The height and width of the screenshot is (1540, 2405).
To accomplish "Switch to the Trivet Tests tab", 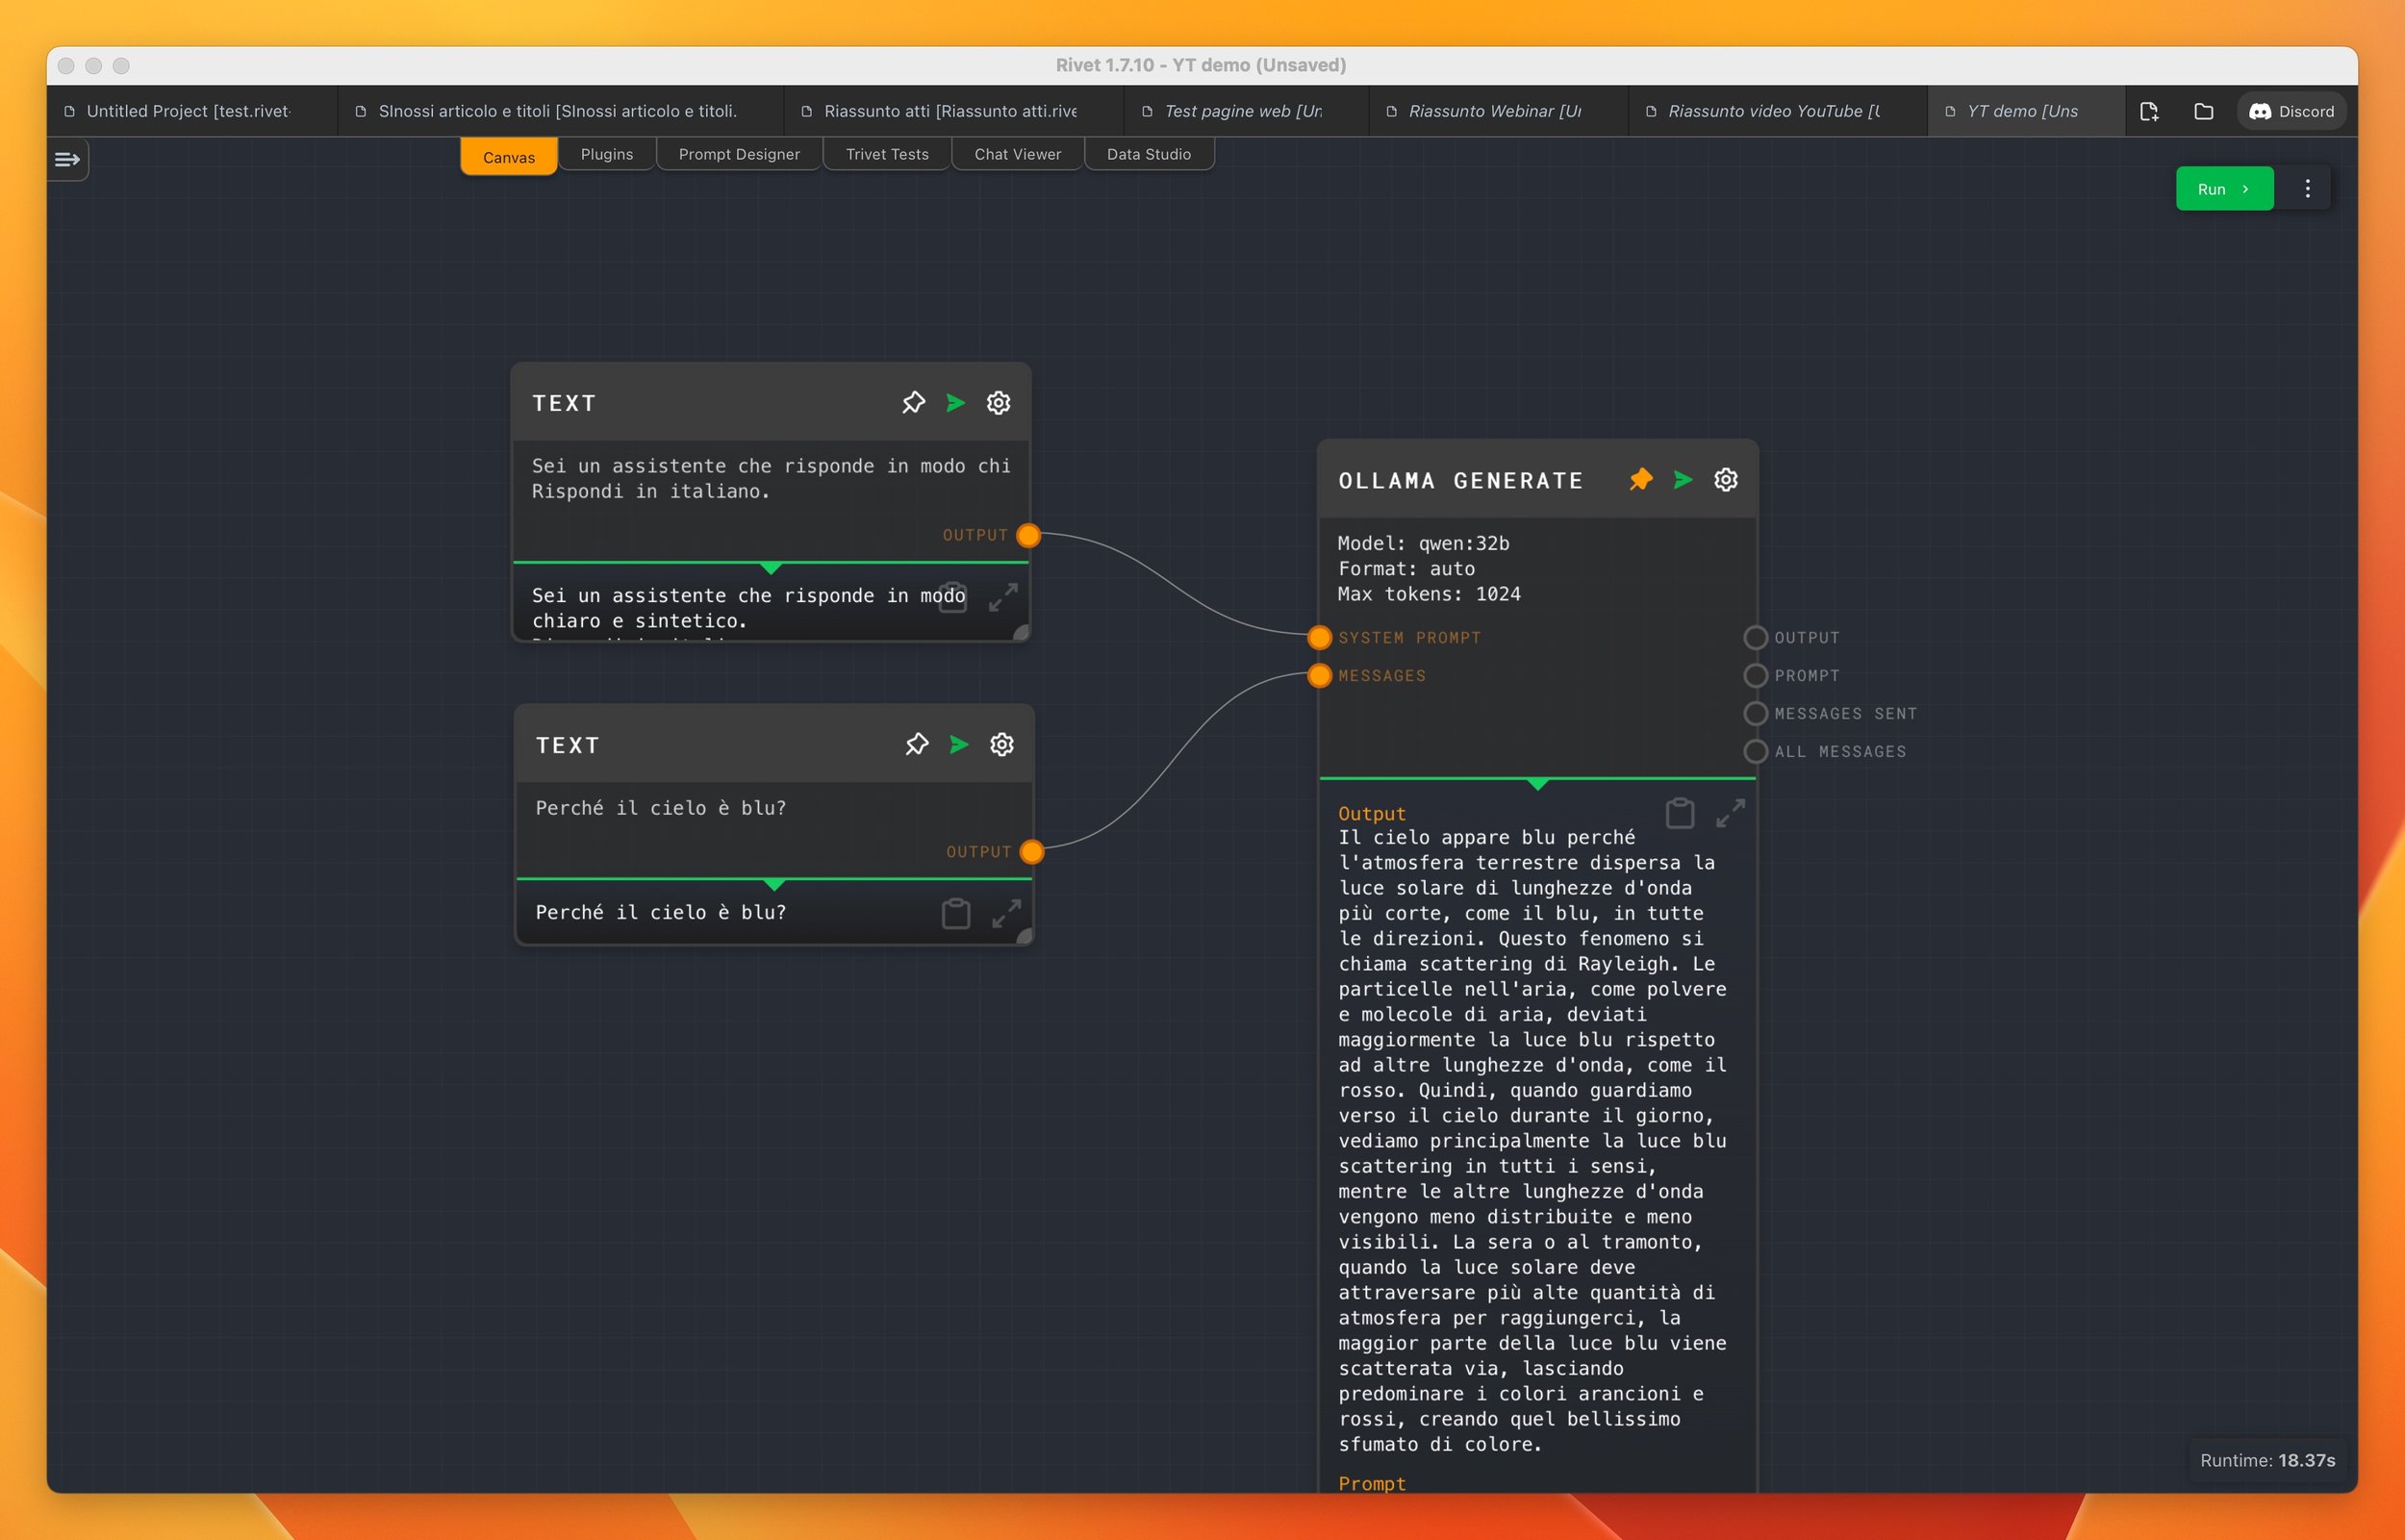I will [887, 154].
